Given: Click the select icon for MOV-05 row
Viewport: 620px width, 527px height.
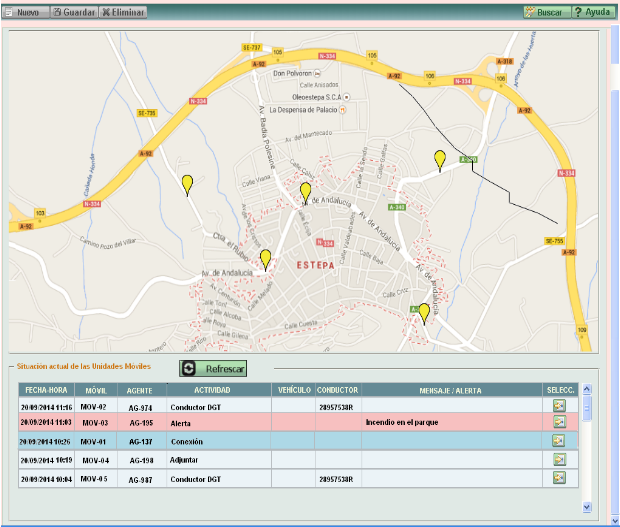Looking at the screenshot, I should (558, 478).
